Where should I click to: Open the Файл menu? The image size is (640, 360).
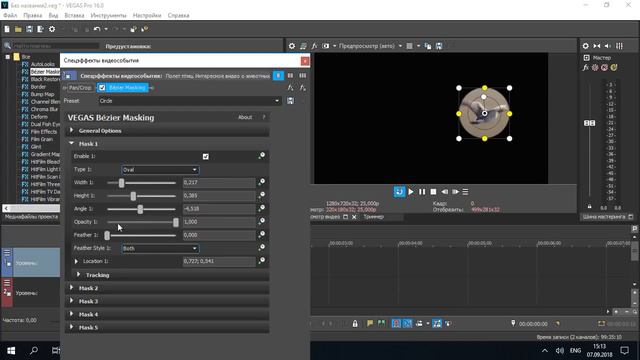click(10, 16)
